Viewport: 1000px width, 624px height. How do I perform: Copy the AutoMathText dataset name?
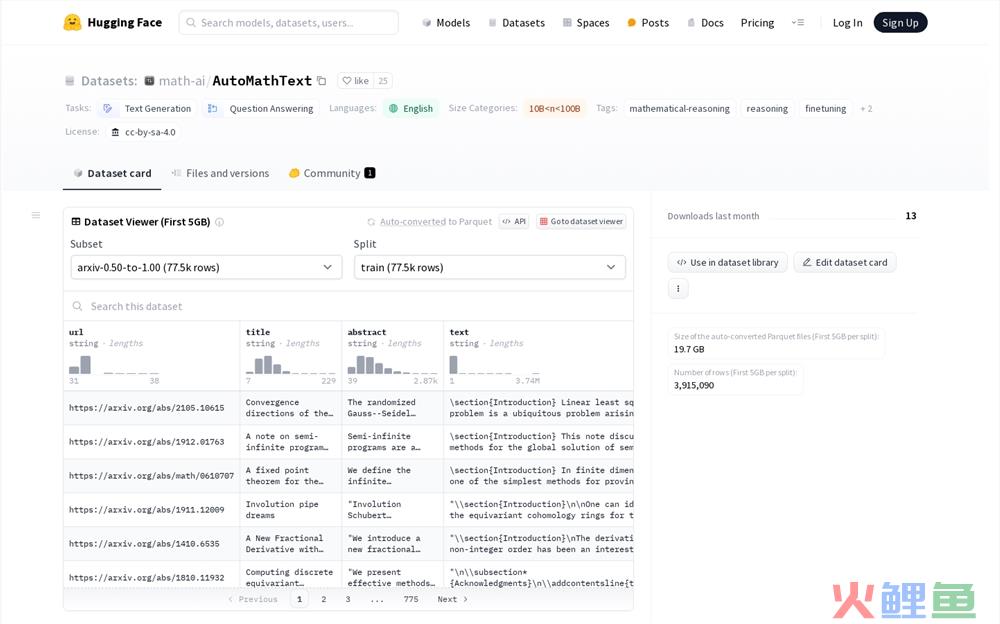pos(322,81)
